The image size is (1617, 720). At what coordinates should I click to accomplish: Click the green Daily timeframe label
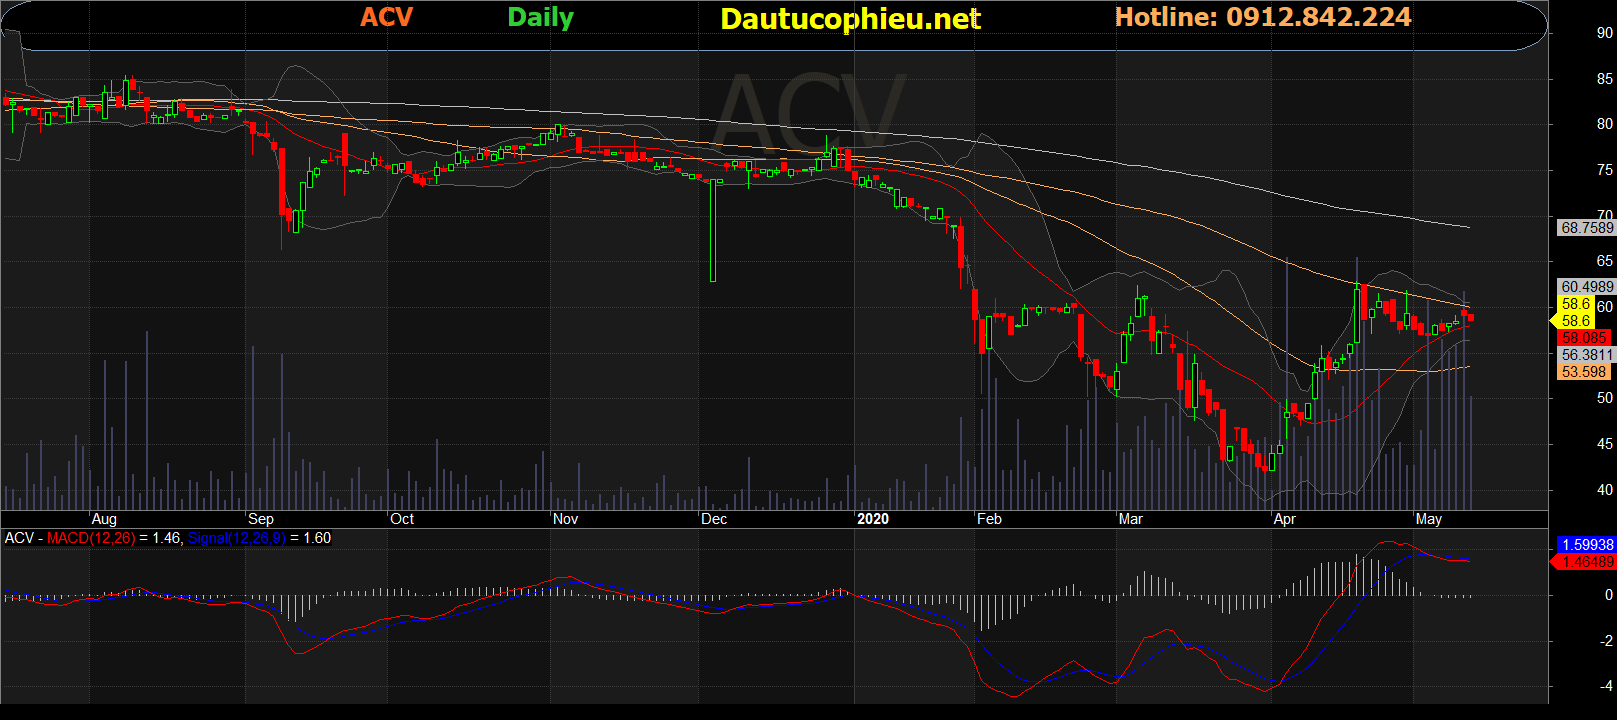(540, 17)
